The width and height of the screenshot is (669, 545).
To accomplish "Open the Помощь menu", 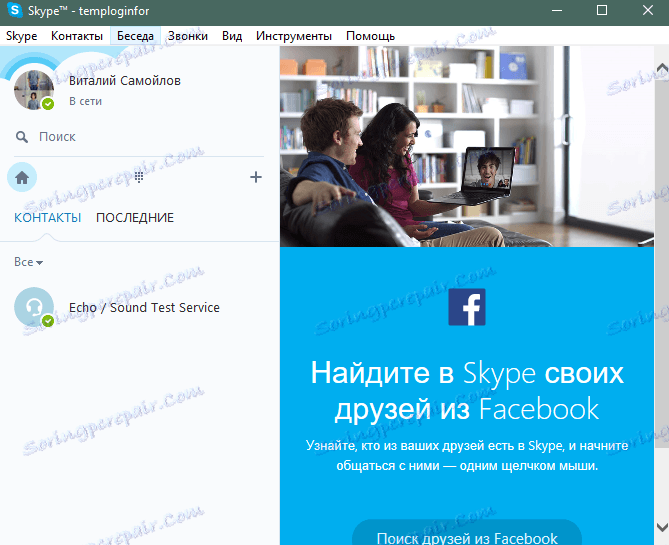I will (x=370, y=36).
